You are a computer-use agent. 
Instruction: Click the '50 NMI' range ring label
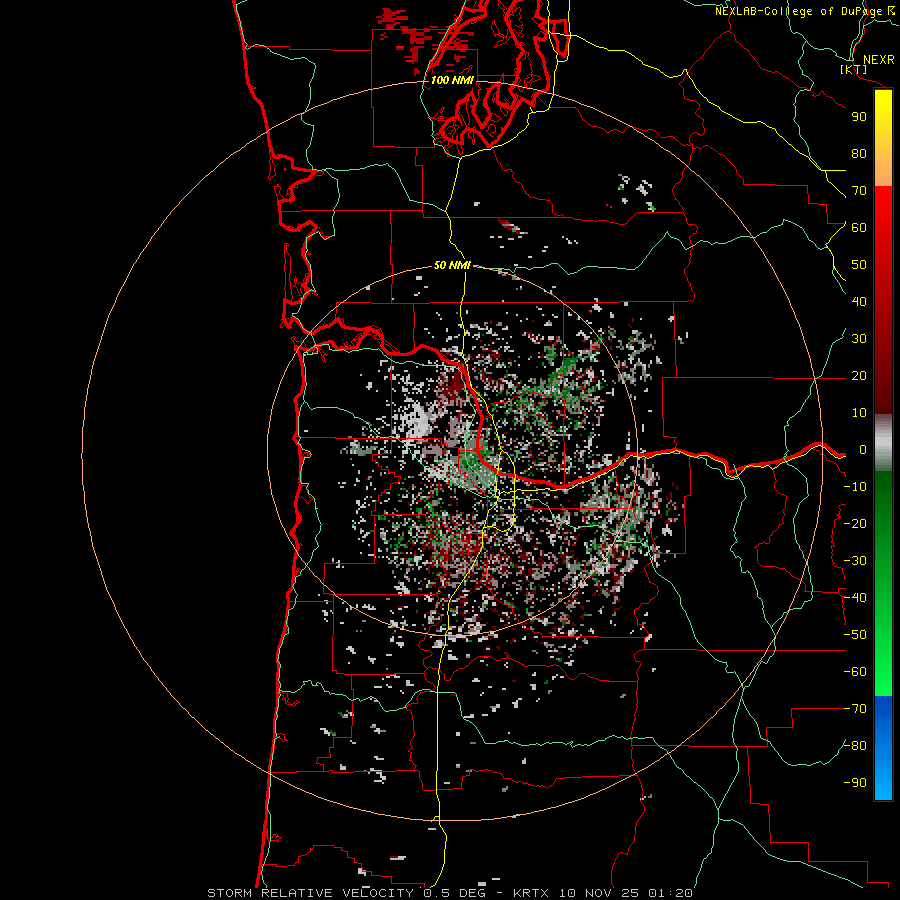point(452,265)
